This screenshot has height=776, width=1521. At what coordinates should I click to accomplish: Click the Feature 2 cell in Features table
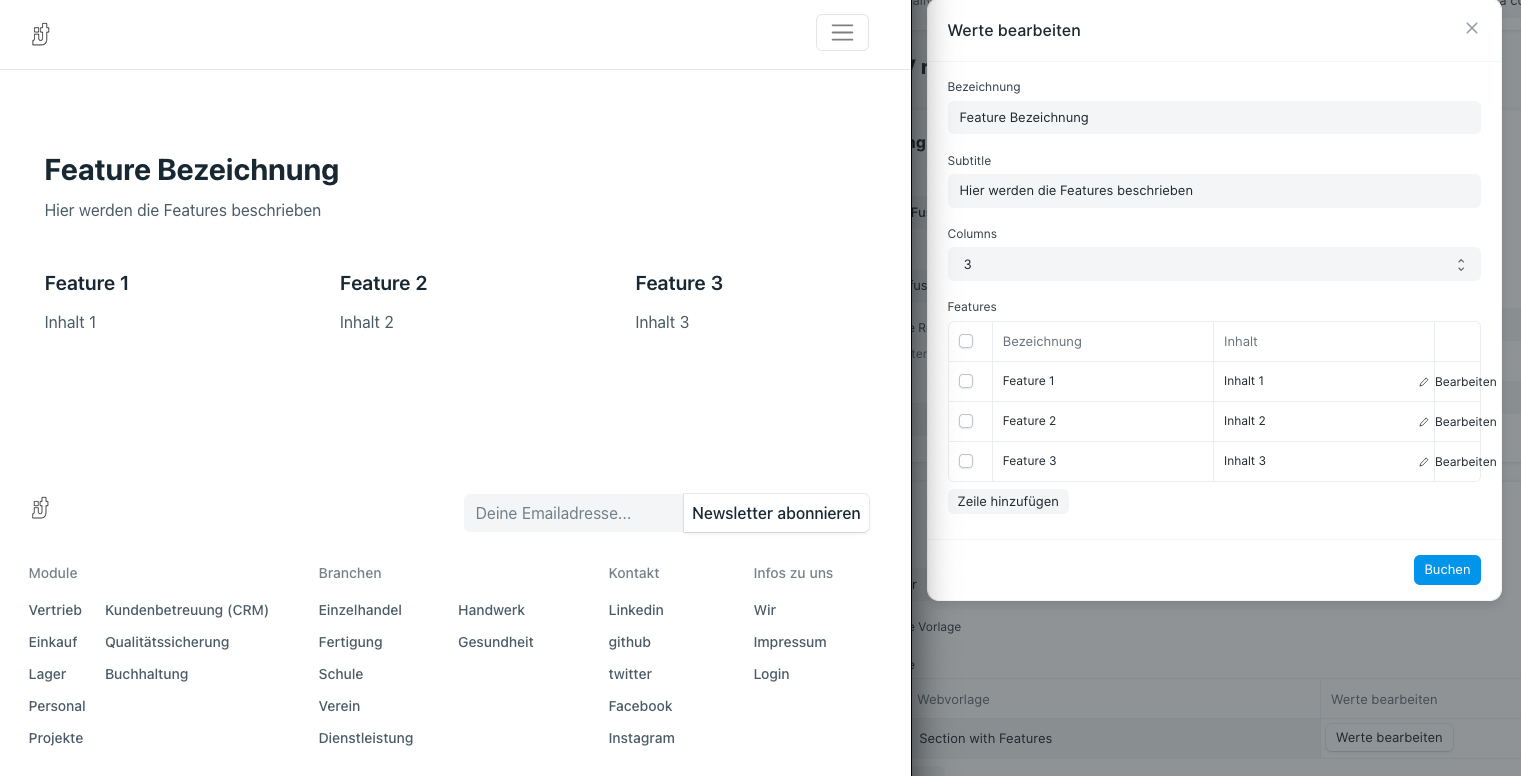(1103, 421)
